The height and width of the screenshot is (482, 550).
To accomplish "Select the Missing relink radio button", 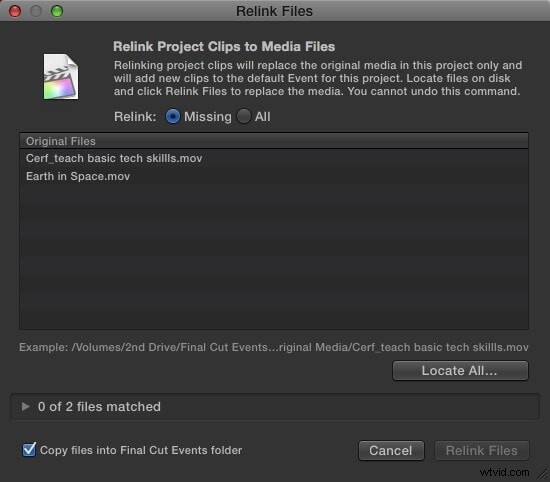I will [173, 116].
